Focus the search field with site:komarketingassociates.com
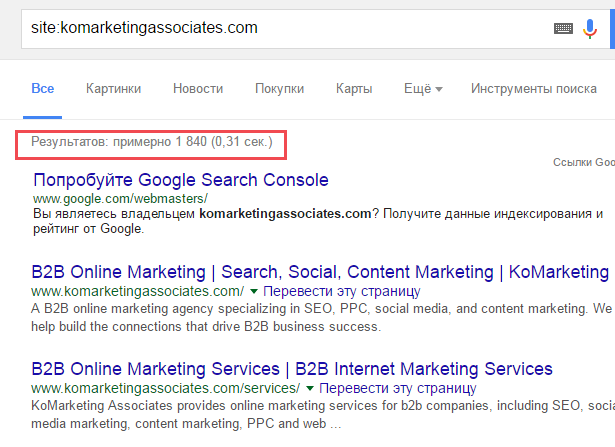Viewport: 615px width, 447px height. 280,28
